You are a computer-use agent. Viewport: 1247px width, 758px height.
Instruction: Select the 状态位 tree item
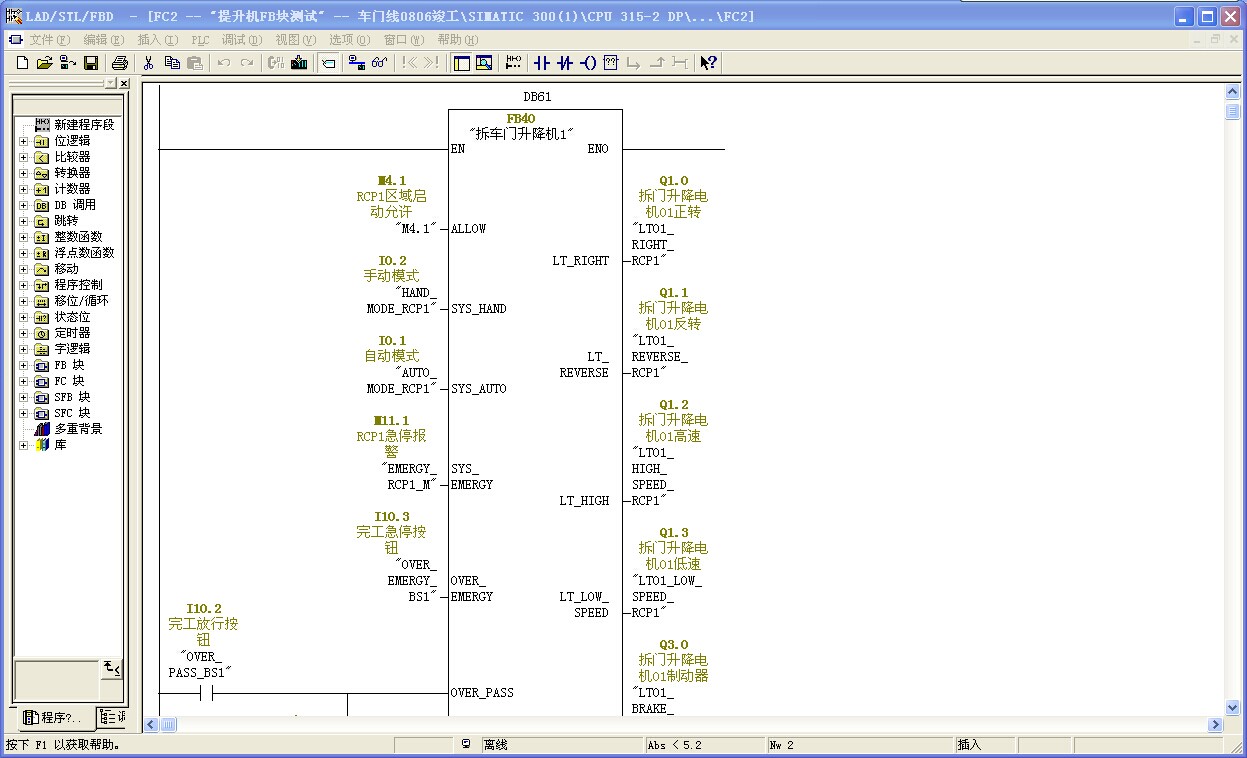coord(72,317)
